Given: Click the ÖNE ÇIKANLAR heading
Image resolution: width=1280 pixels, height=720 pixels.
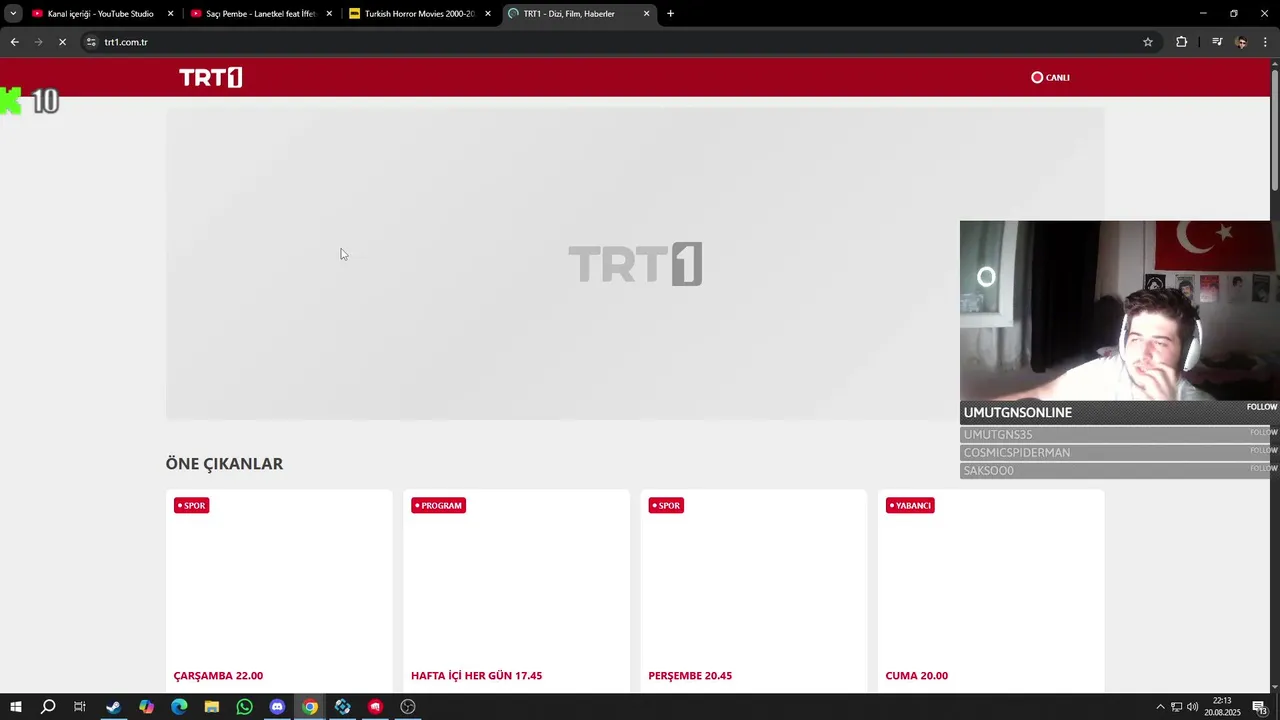Looking at the screenshot, I should (224, 464).
